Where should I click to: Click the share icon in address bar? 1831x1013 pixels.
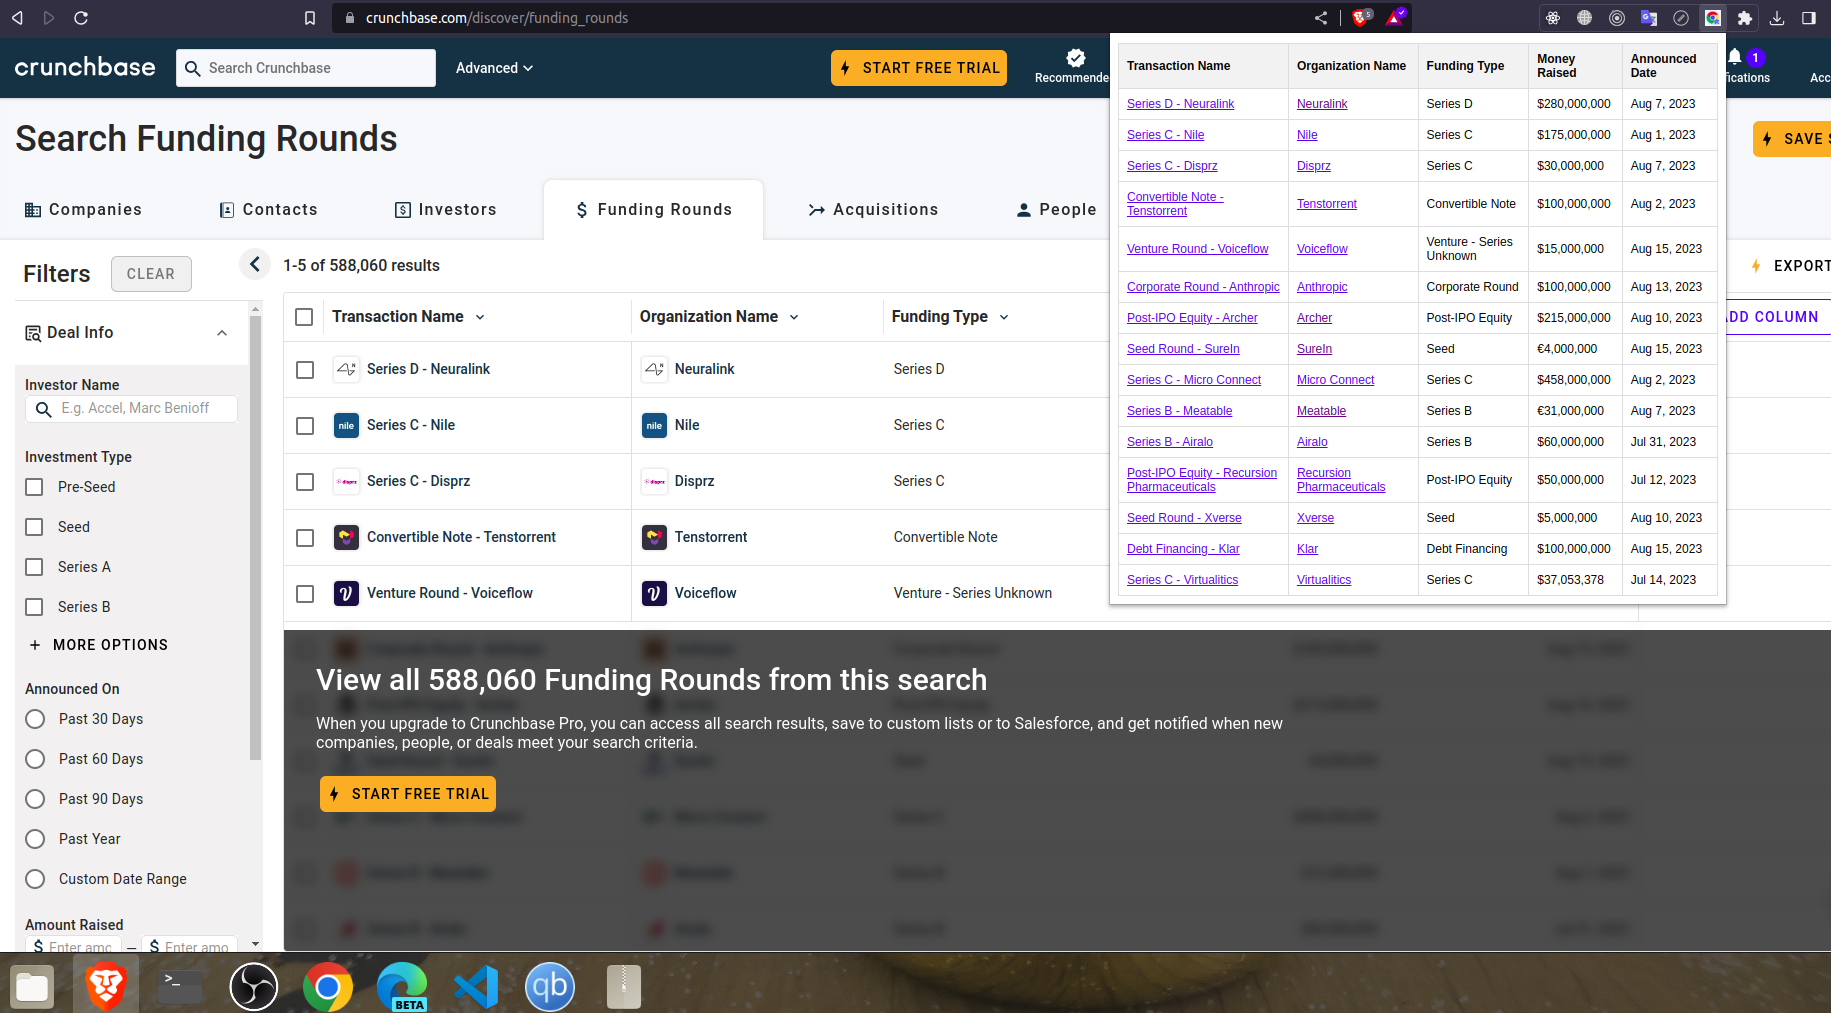(1321, 18)
